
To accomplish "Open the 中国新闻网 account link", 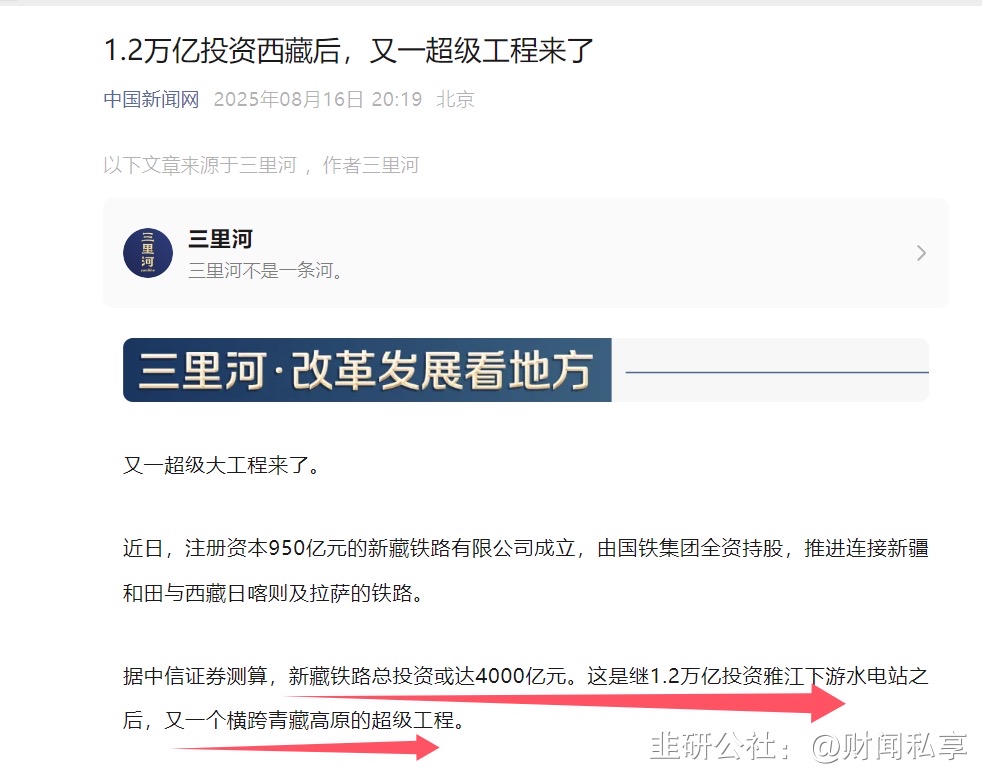I will tap(151, 99).
